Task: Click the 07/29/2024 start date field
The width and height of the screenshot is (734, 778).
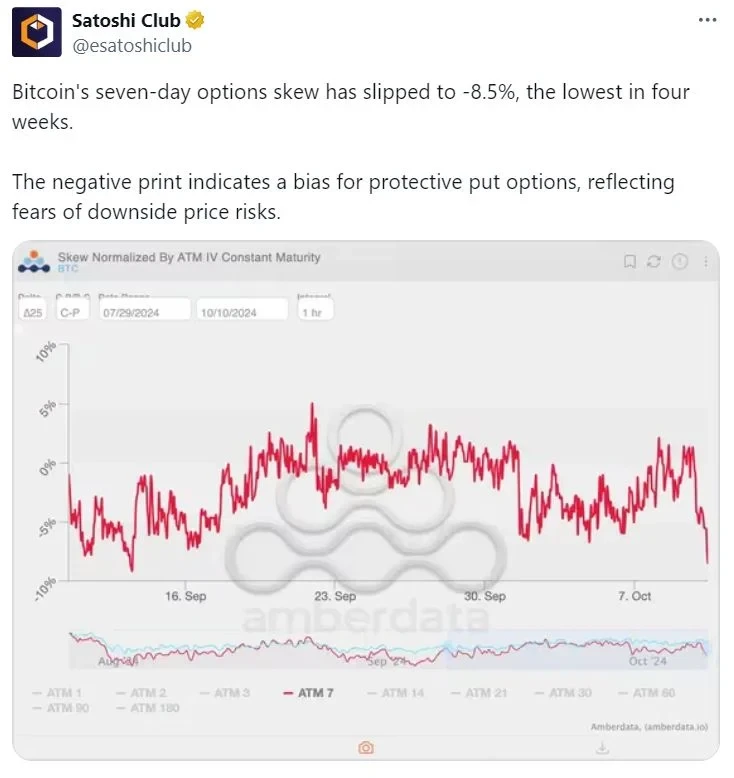Action: 146,311
